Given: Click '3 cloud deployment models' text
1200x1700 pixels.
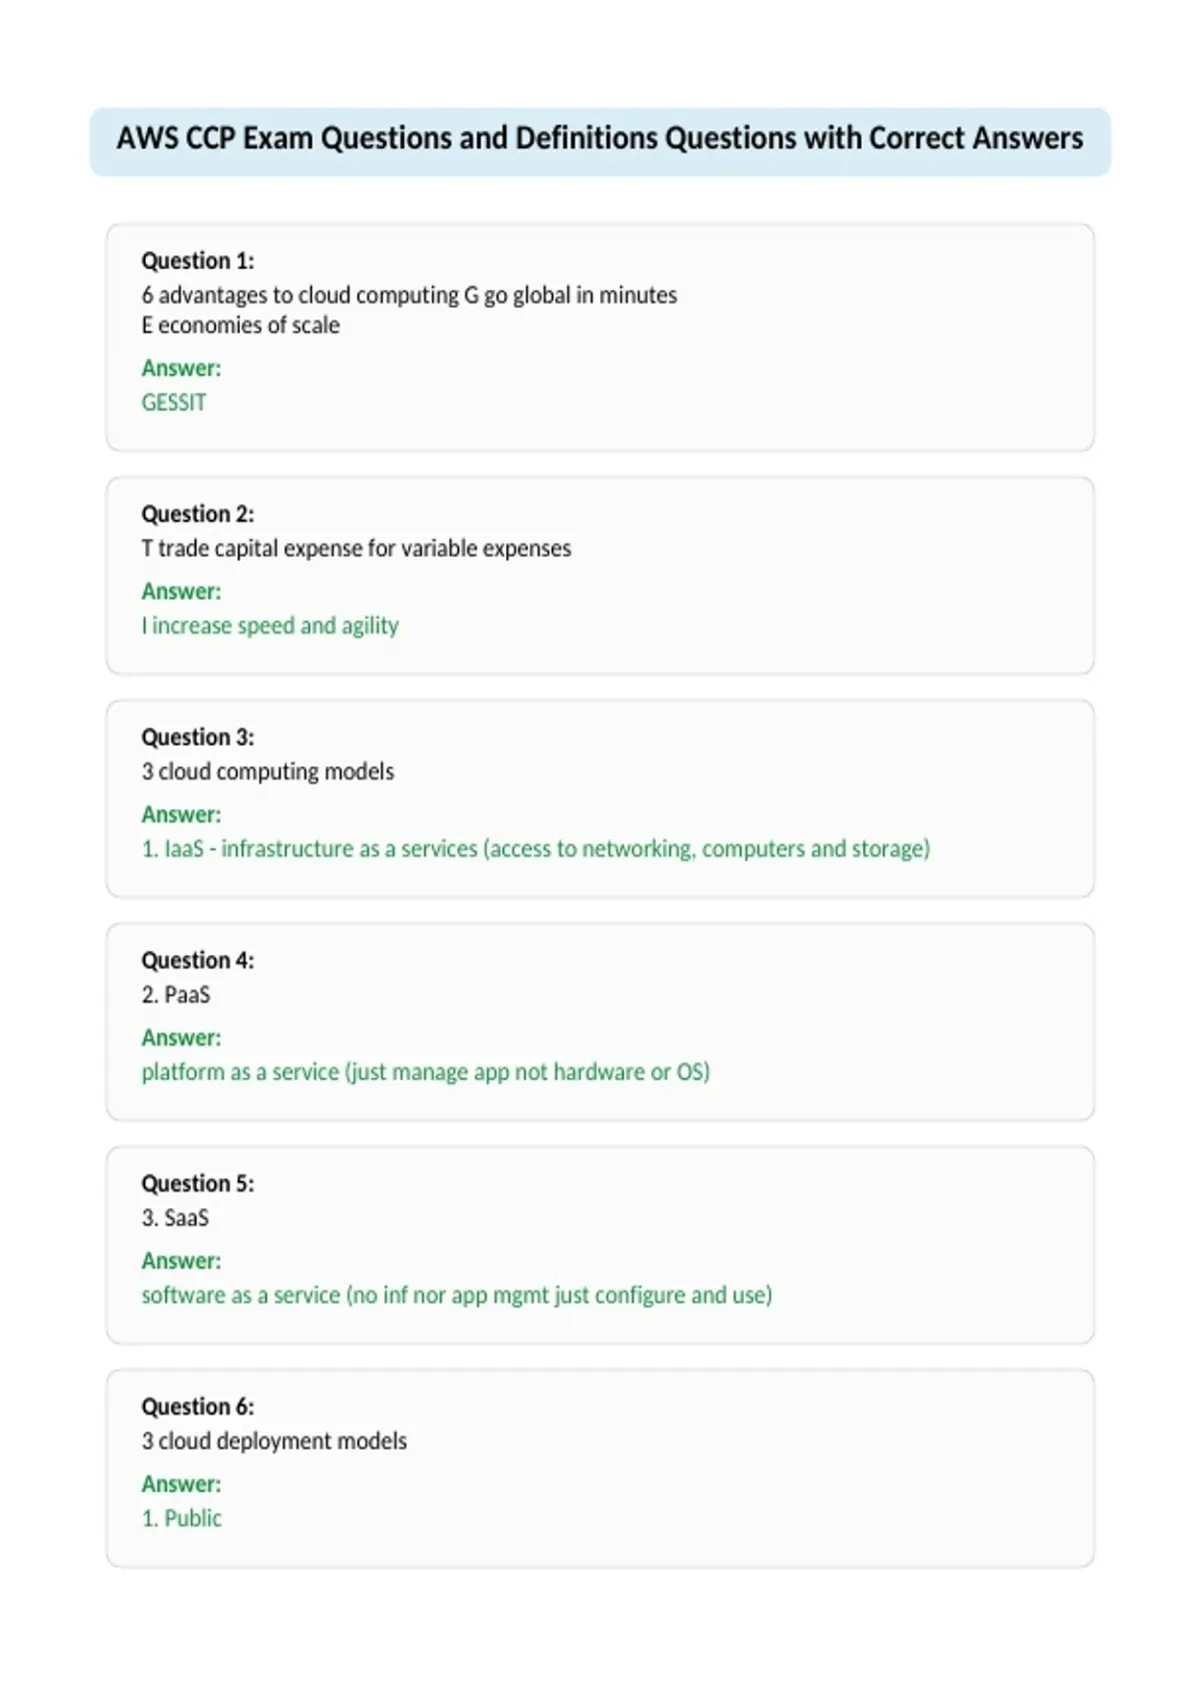Looking at the screenshot, I should point(274,1441).
